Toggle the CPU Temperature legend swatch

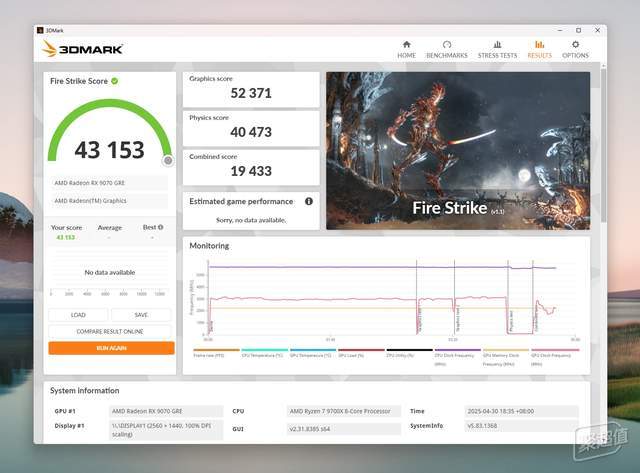[x=264, y=350]
